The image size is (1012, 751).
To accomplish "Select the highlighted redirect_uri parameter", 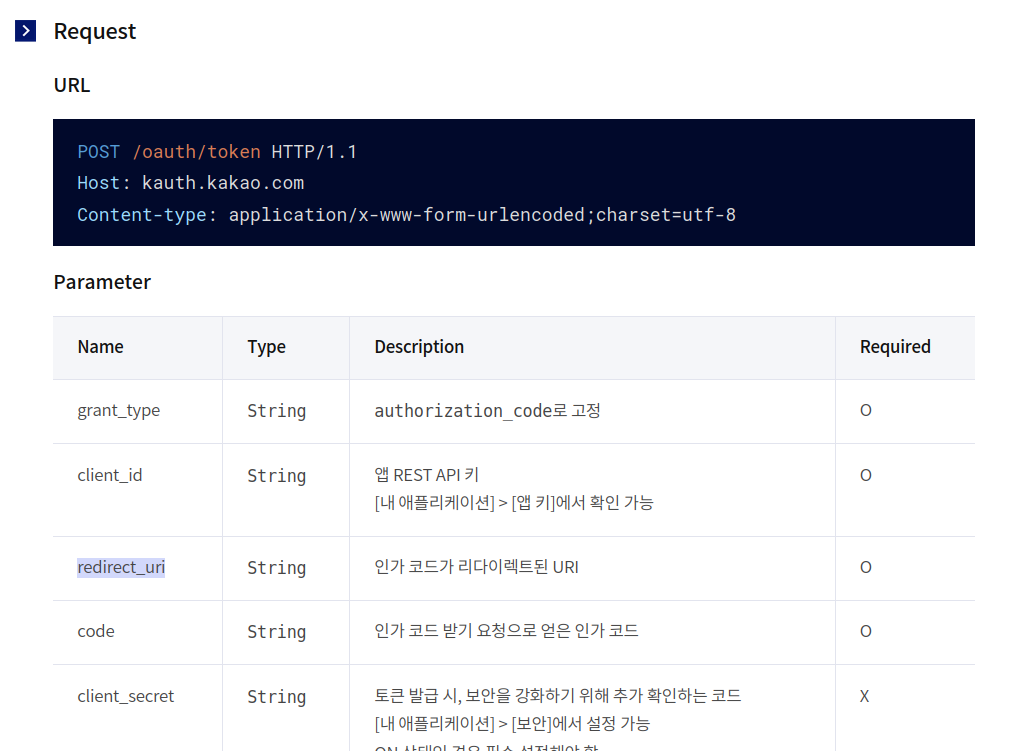I will point(121,567).
